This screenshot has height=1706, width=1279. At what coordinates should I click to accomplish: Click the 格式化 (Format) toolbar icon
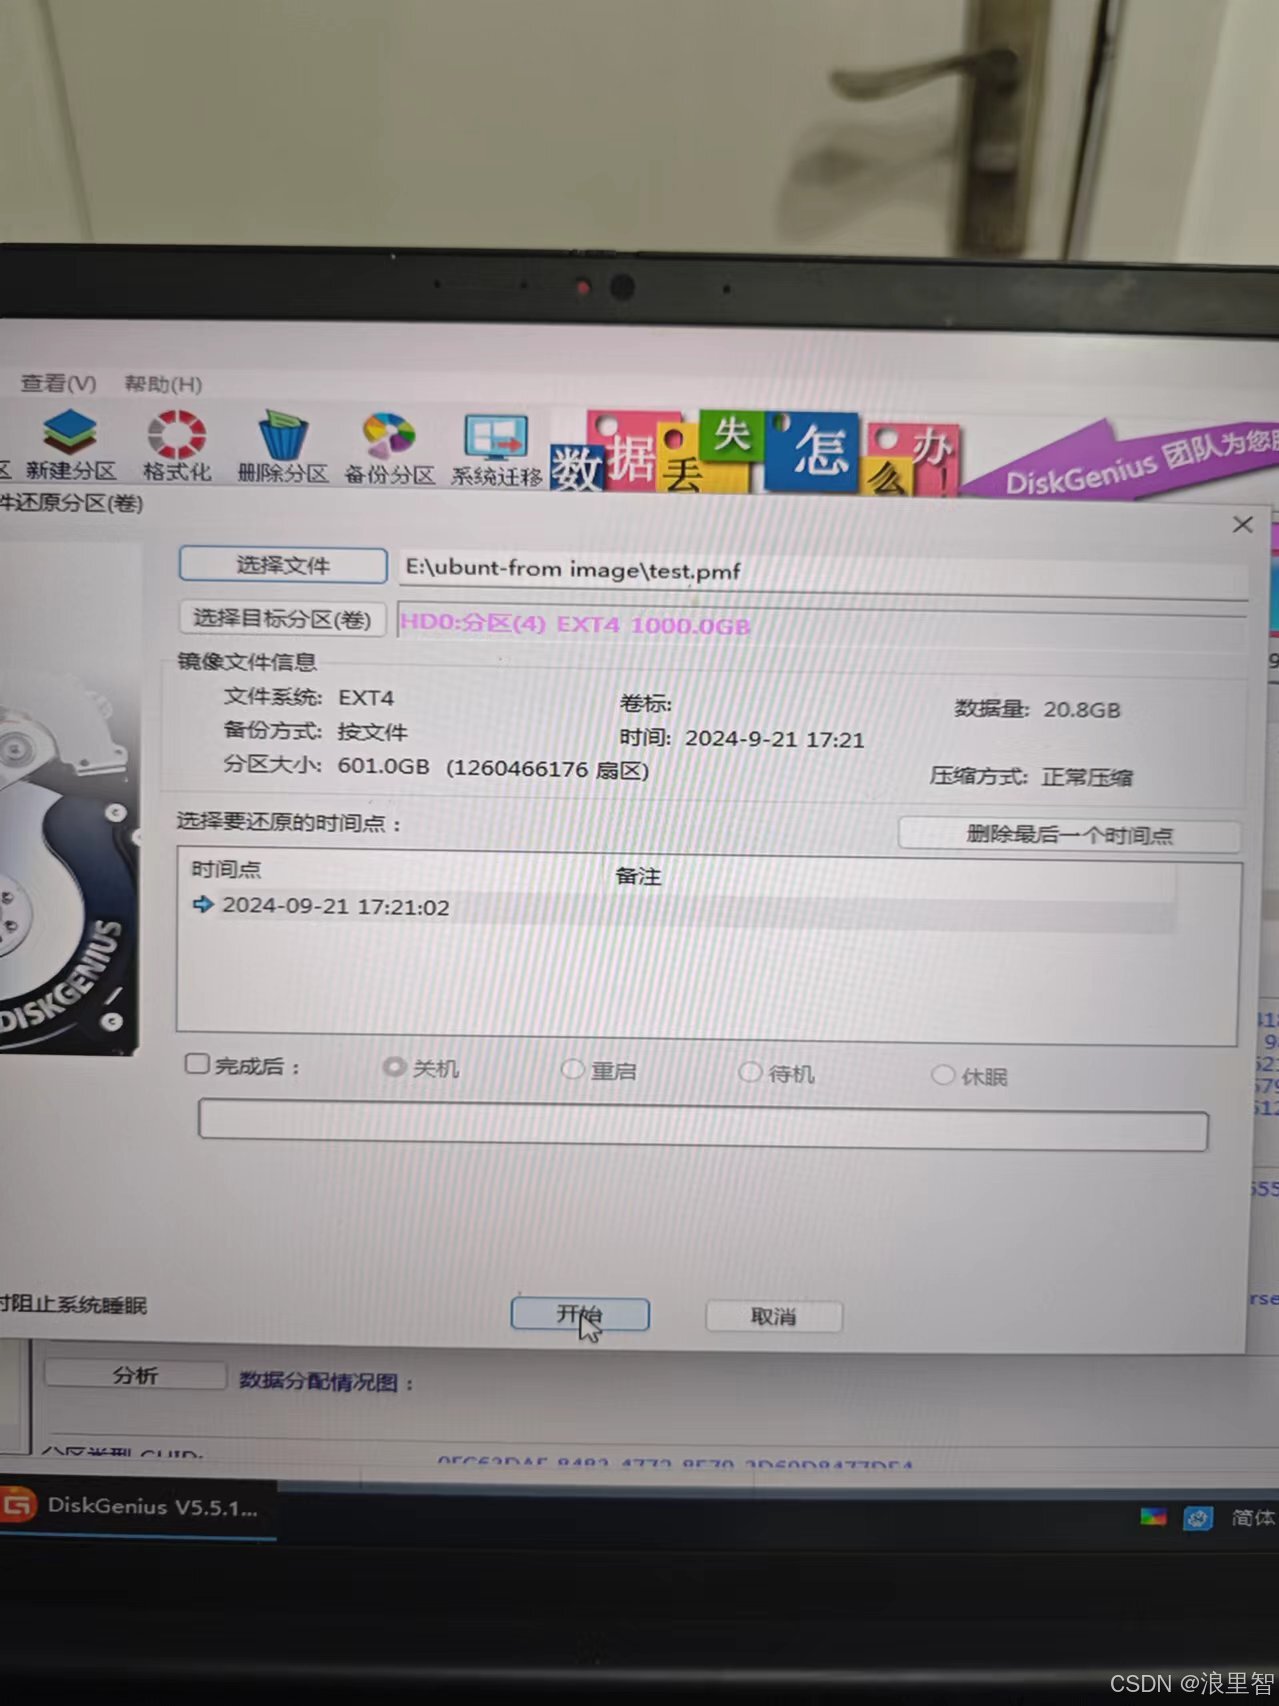[177, 446]
